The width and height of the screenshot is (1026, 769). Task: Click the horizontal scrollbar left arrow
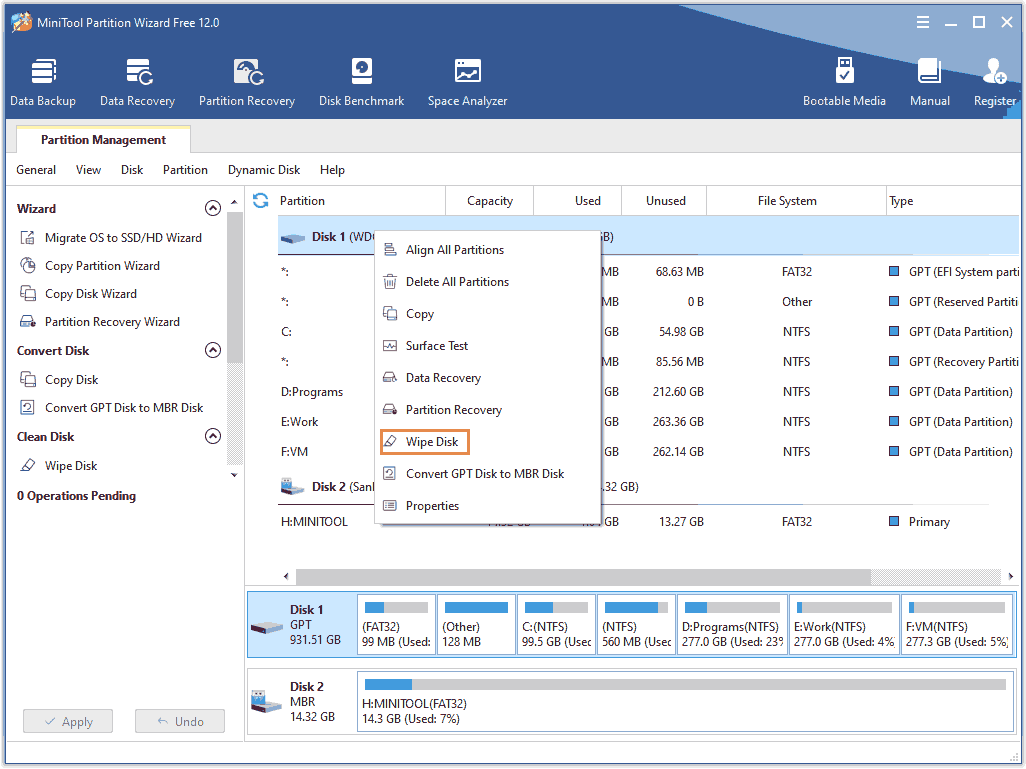click(287, 577)
